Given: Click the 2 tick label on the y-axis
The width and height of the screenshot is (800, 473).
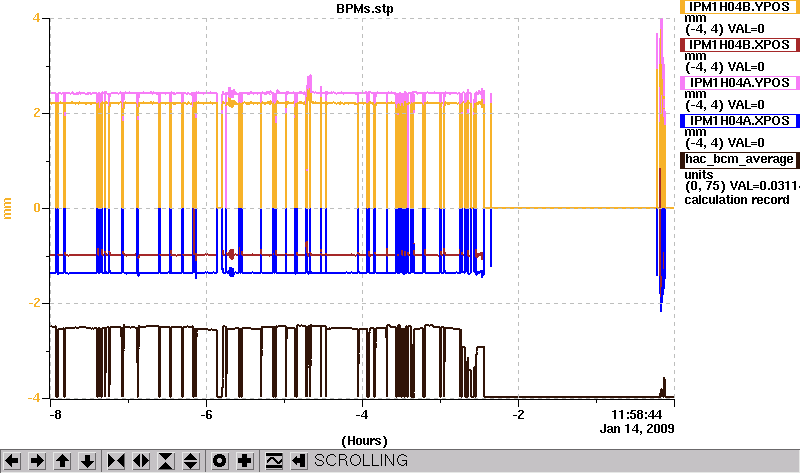Looking at the screenshot, I should pyautogui.click(x=36, y=113).
